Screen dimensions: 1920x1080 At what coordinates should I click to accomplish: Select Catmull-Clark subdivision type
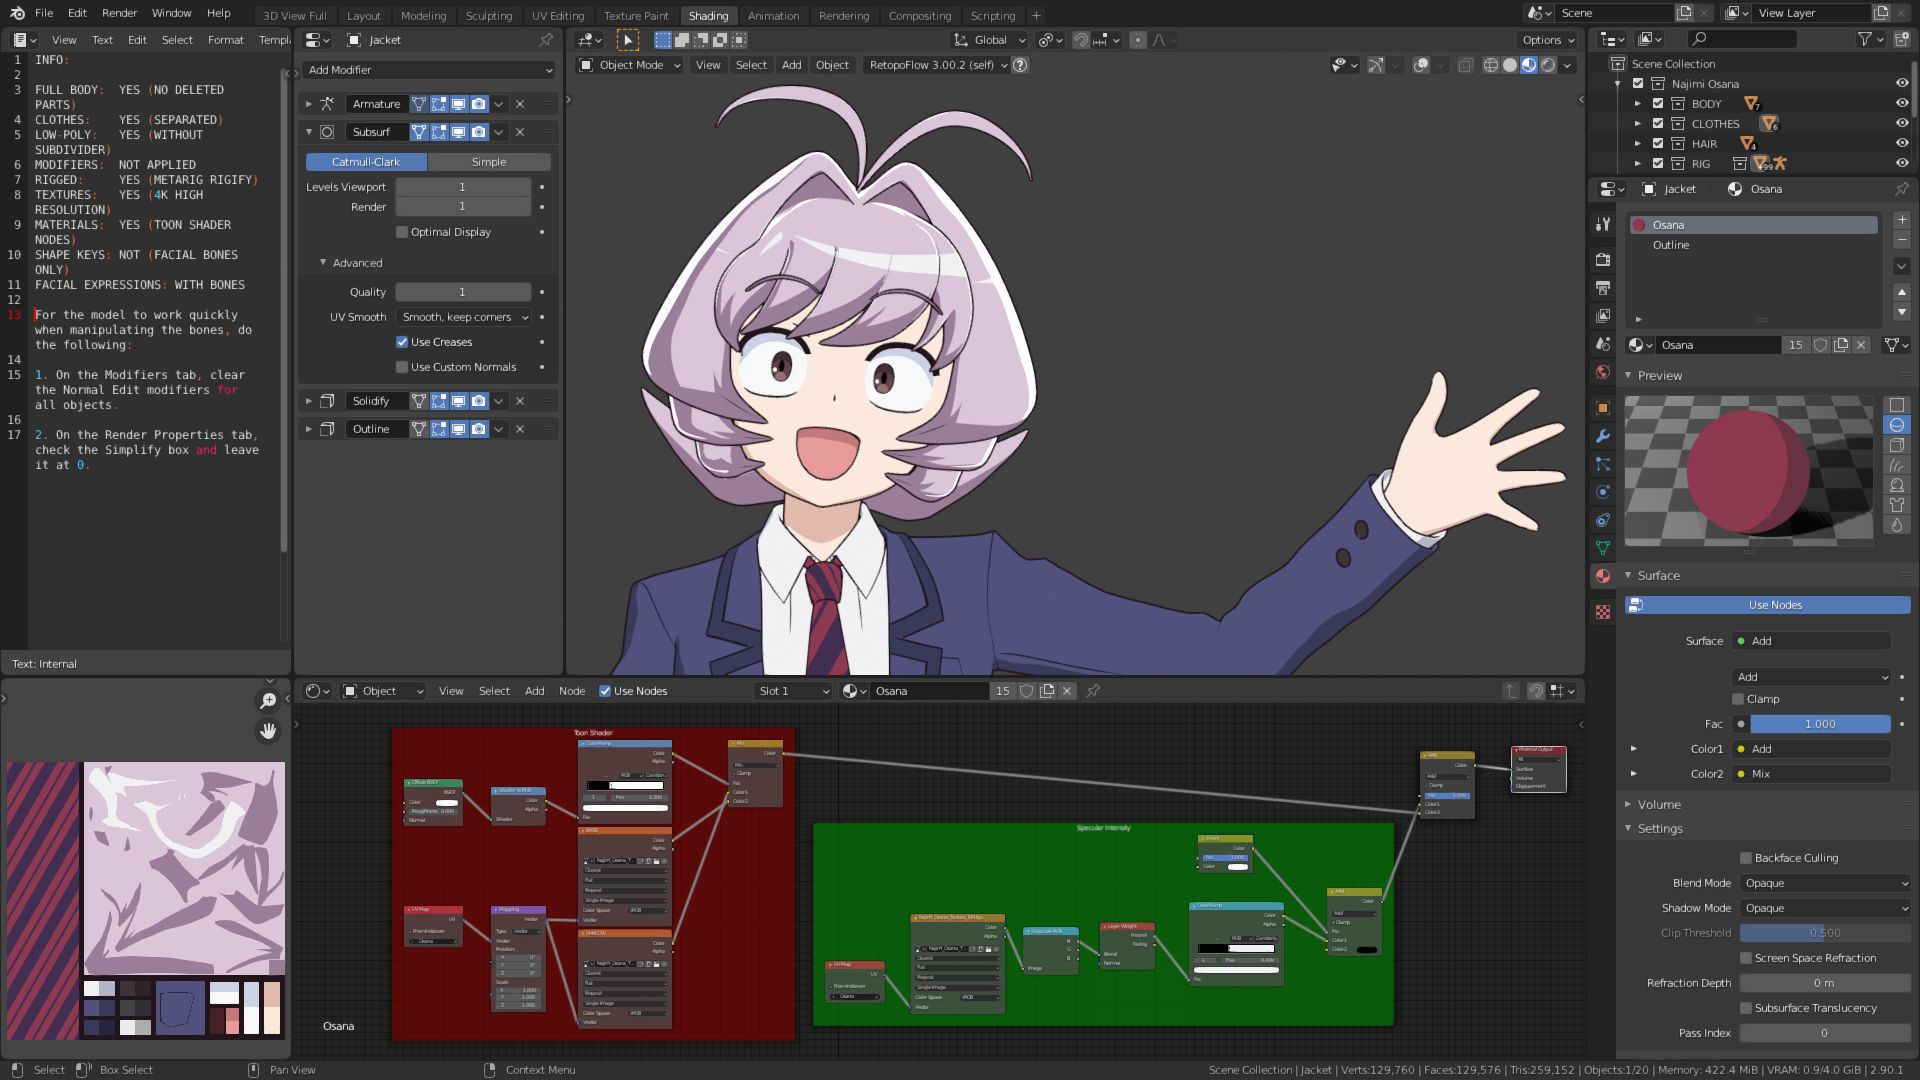click(366, 162)
